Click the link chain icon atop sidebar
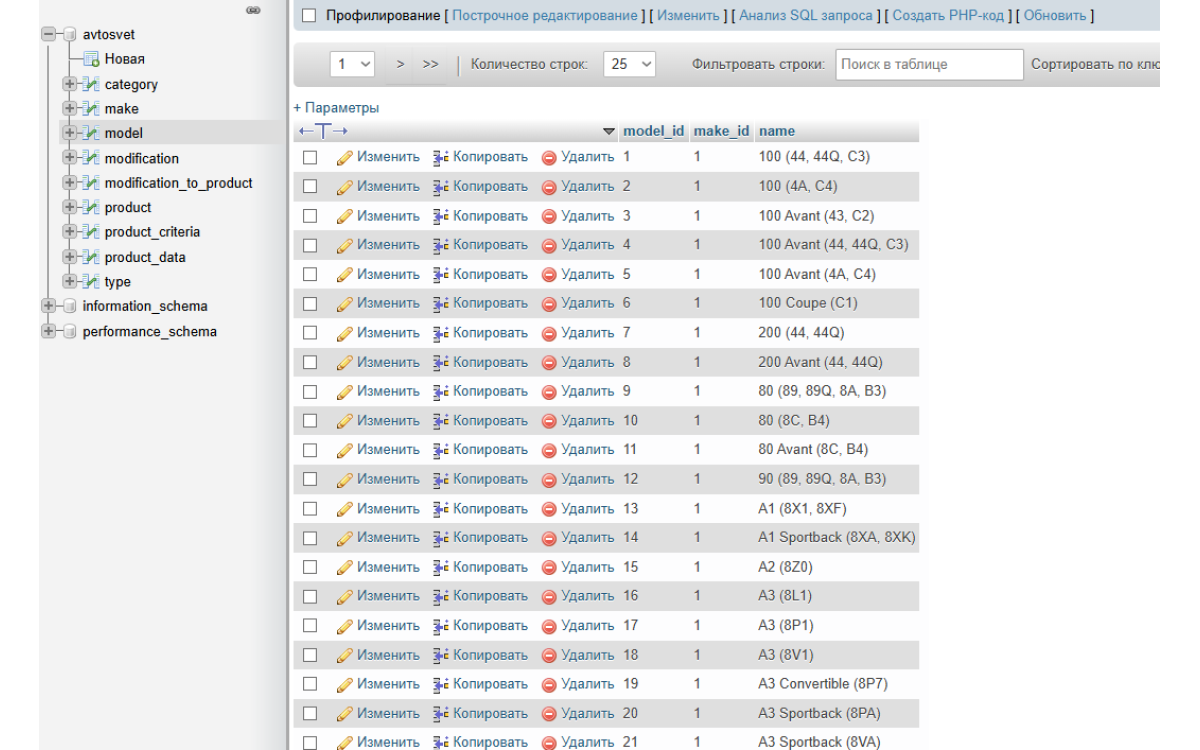1200x750 pixels. [254, 10]
